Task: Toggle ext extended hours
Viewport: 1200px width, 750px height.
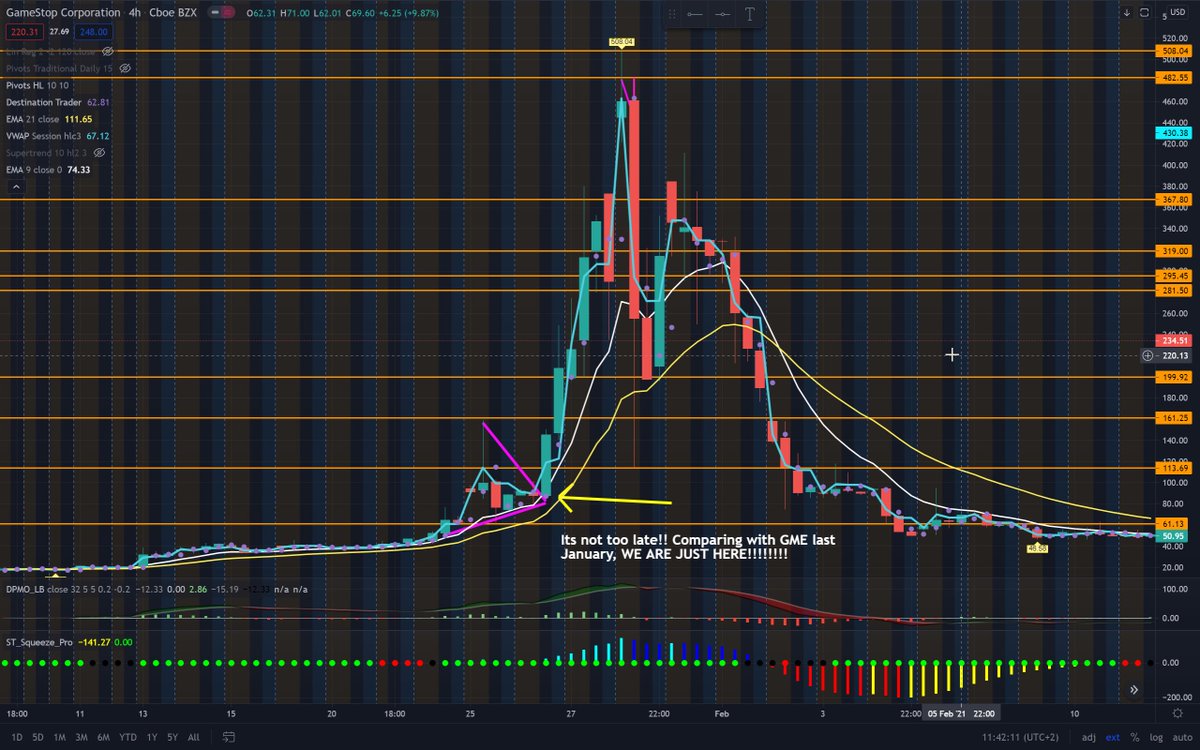Action: (x=1112, y=738)
